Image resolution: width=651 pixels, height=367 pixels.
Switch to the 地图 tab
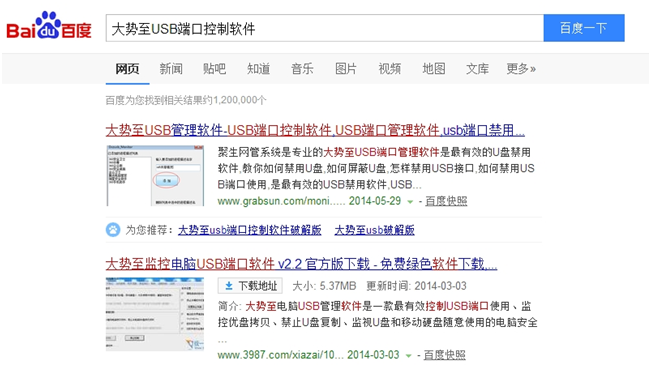pyautogui.click(x=434, y=69)
